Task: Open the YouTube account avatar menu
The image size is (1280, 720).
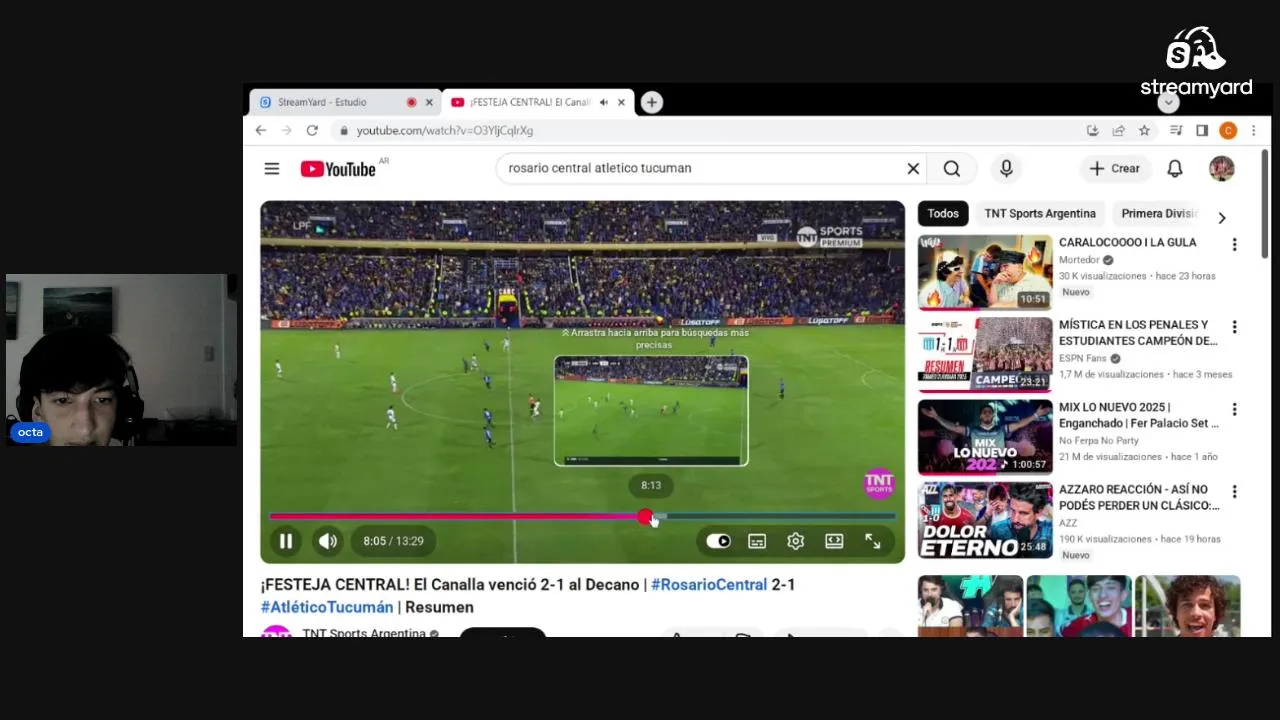Action: pos(1222,169)
